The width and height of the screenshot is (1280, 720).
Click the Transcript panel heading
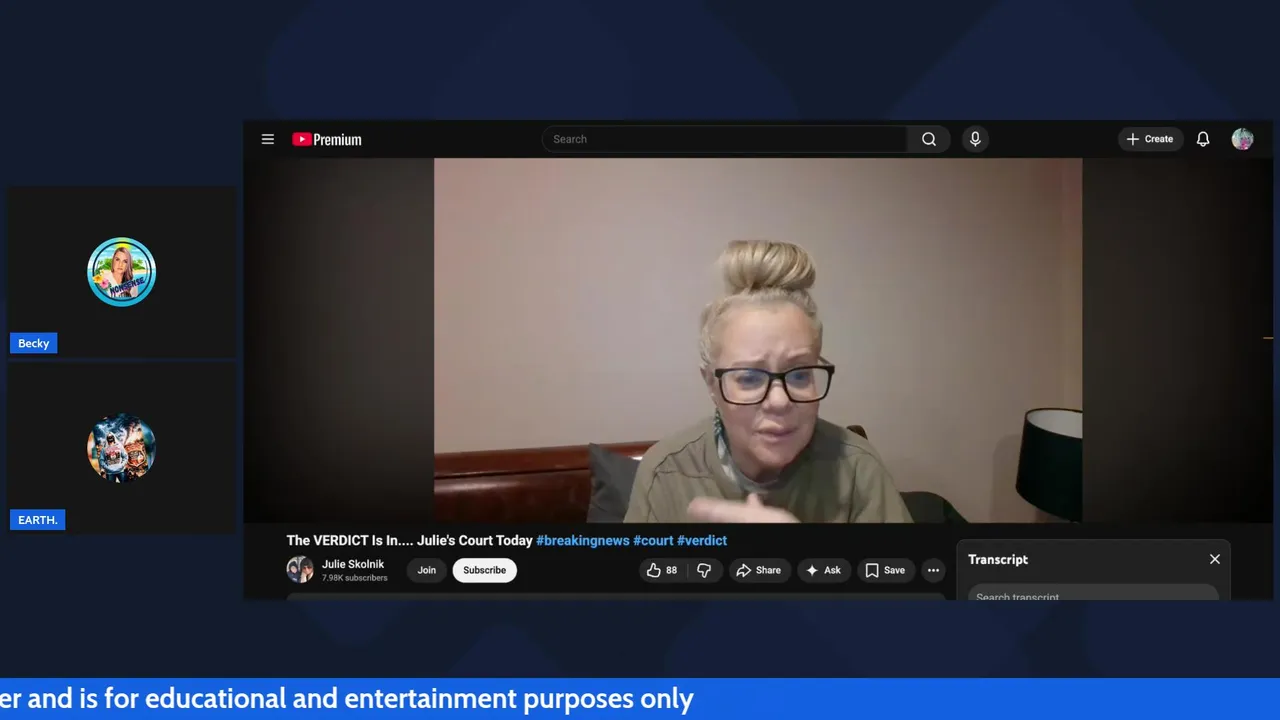(998, 559)
